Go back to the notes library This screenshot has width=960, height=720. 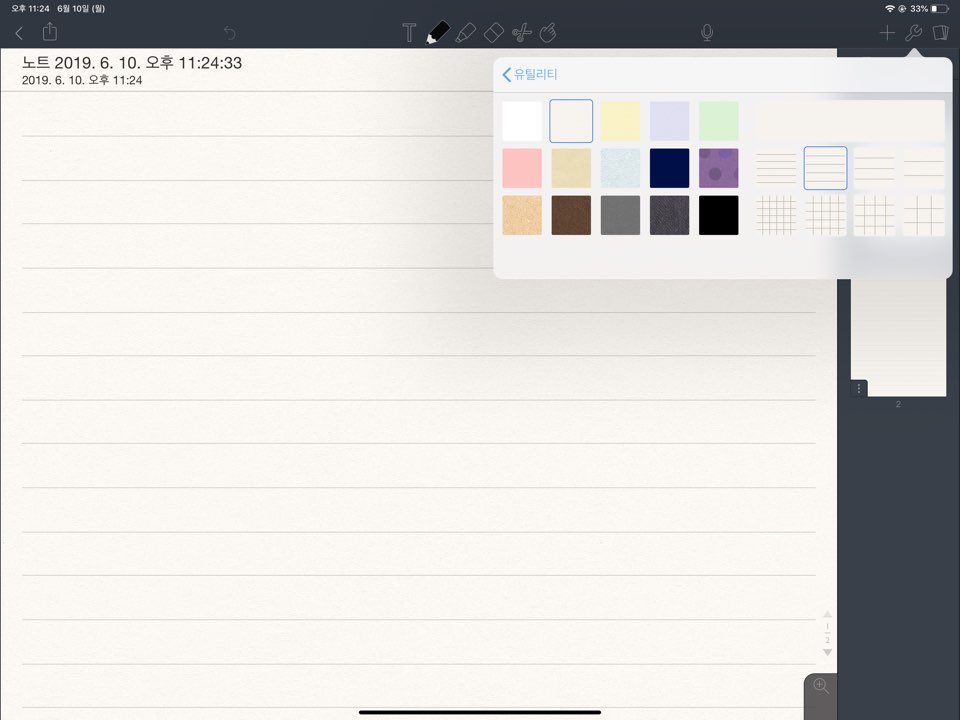pyautogui.click(x=19, y=33)
